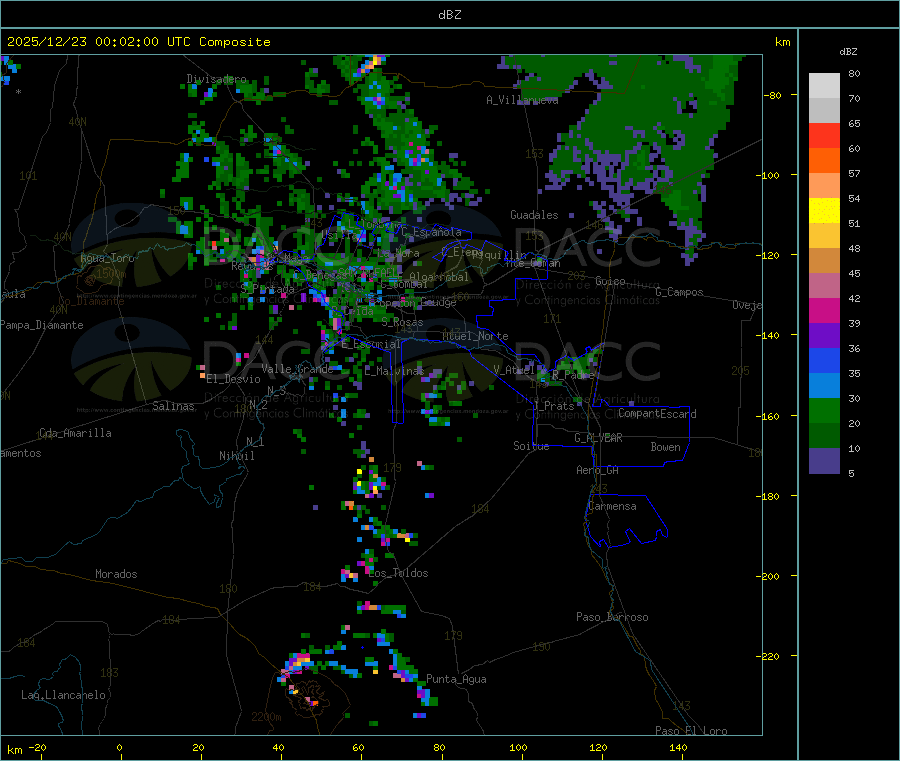Click the Agua_Toro map label
The image size is (900, 761).
(107, 258)
